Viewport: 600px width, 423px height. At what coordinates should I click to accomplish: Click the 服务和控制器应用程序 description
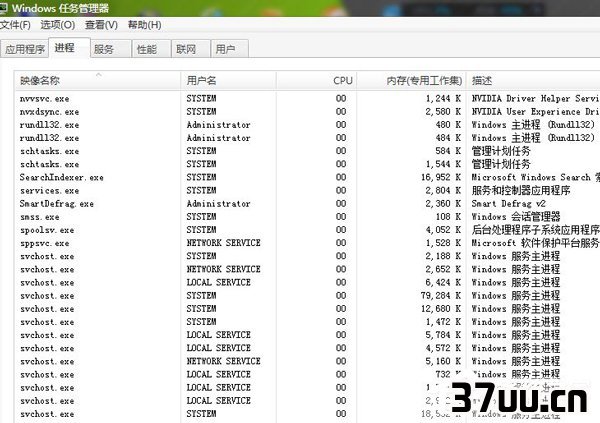pos(521,191)
